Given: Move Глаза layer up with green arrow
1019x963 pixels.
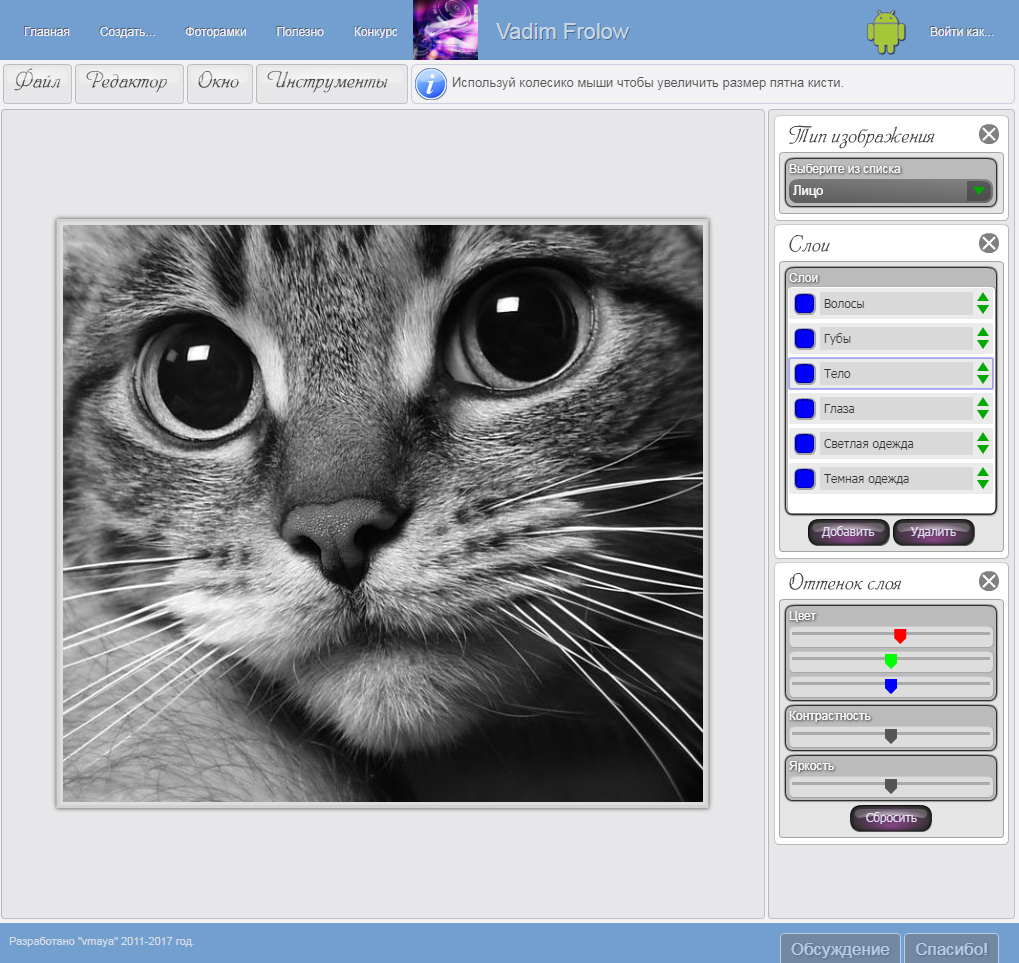Looking at the screenshot, I should (x=983, y=403).
